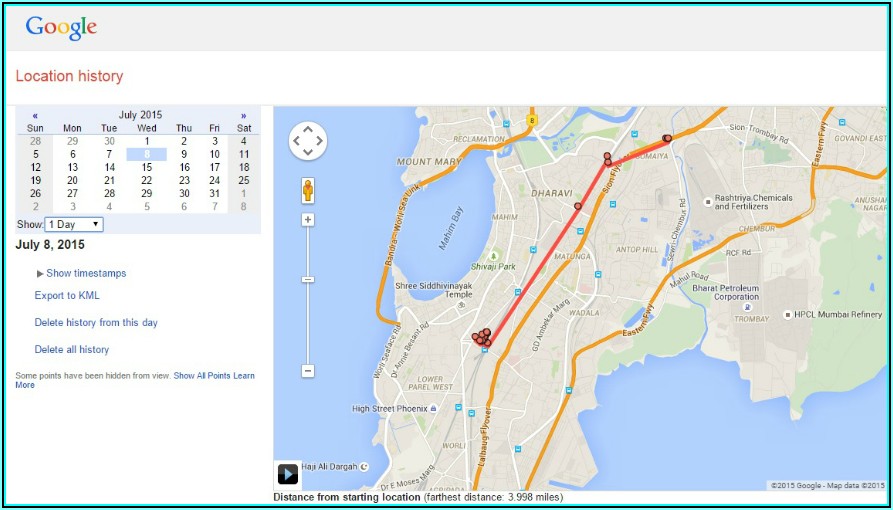Go to next month in calendar
893x510 pixels.
coord(243,115)
